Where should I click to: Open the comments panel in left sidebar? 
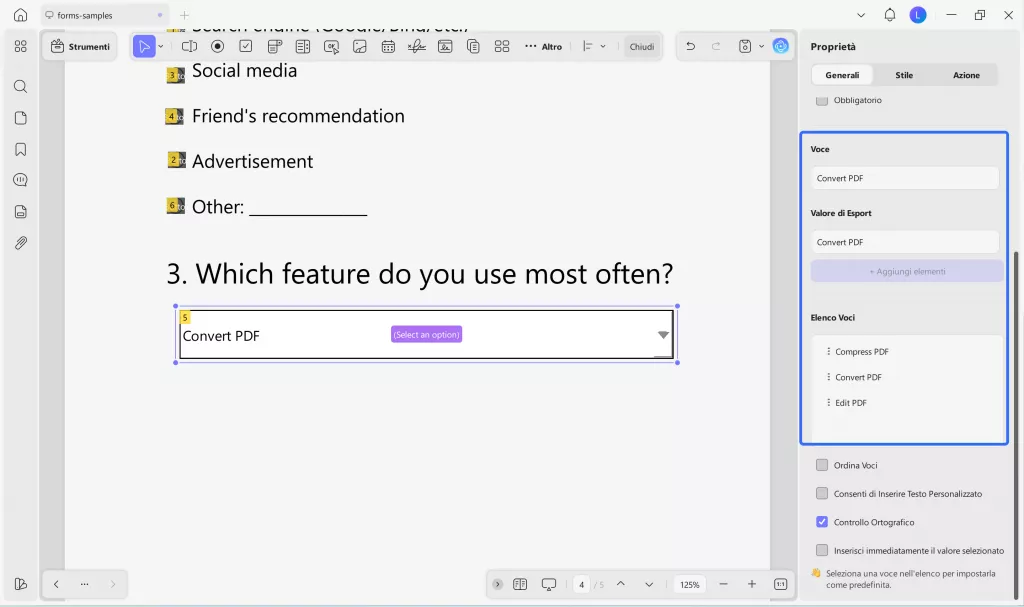[x=20, y=180]
